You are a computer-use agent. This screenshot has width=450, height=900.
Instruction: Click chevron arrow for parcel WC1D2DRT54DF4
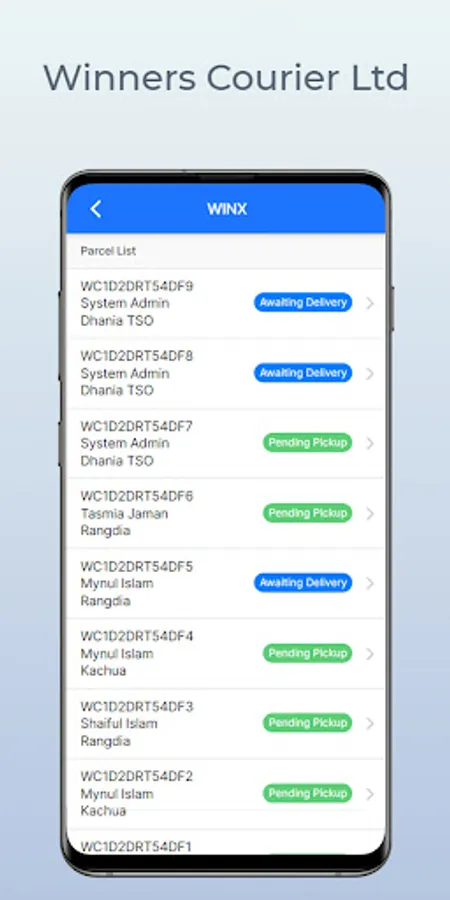point(370,654)
